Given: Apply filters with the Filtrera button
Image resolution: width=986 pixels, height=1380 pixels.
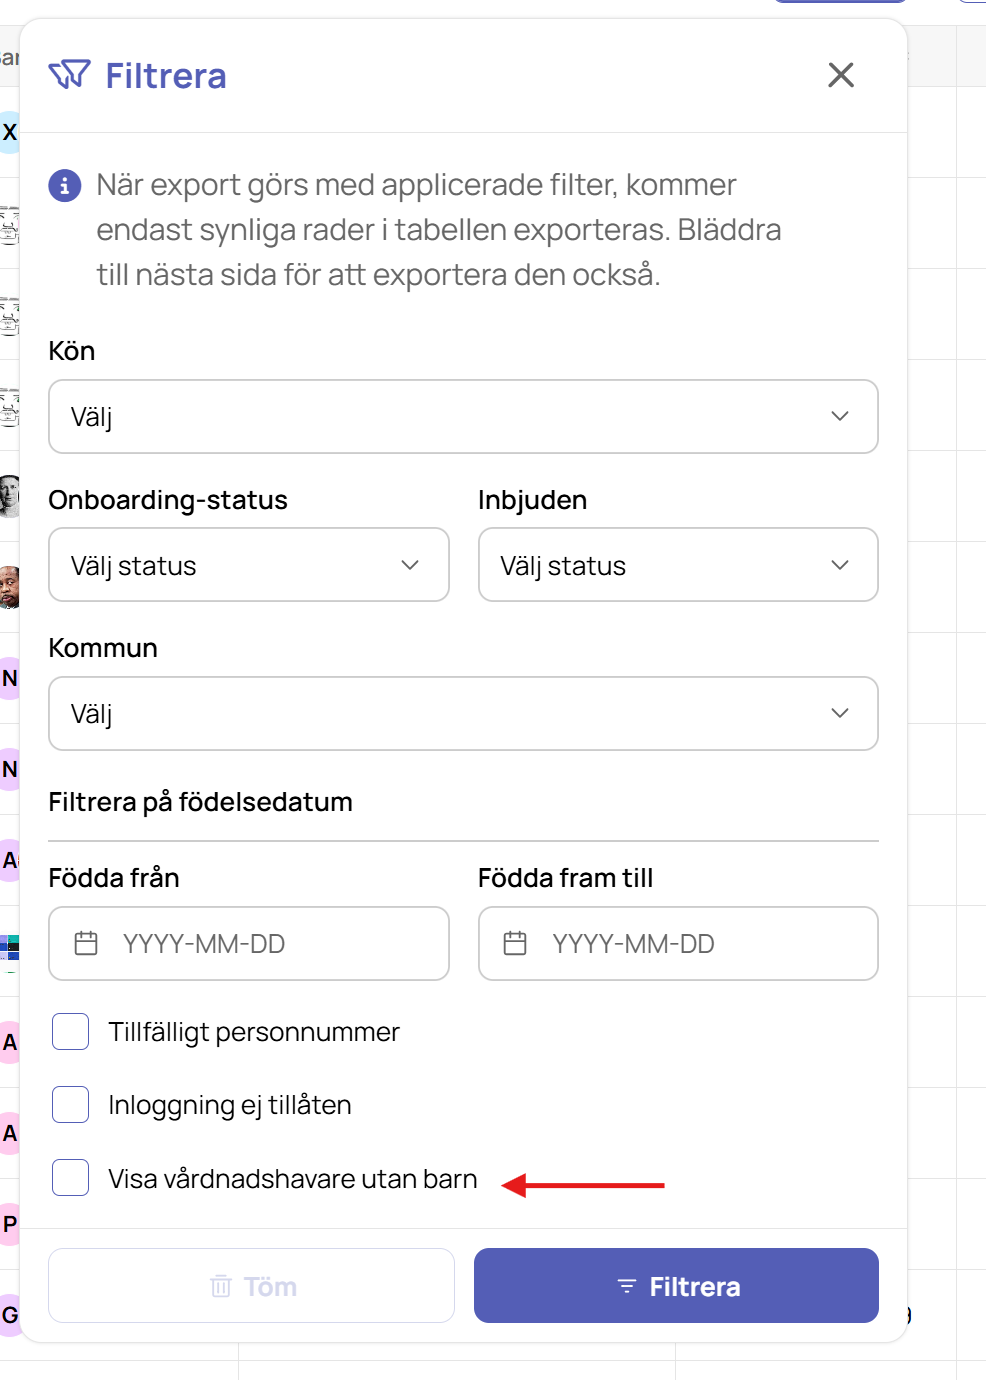Looking at the screenshot, I should coord(676,1286).
